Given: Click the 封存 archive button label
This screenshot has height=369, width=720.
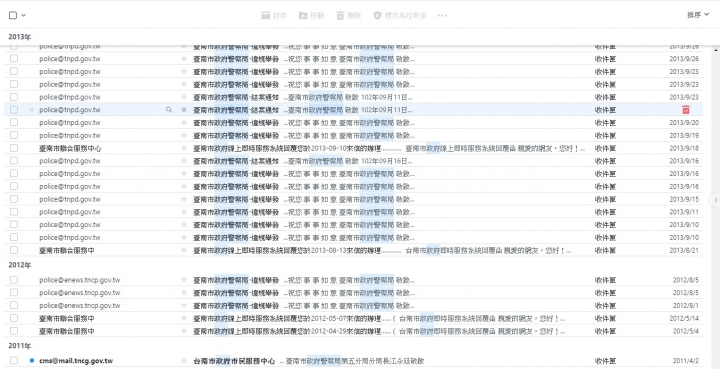Looking at the screenshot, I should (x=280, y=15).
